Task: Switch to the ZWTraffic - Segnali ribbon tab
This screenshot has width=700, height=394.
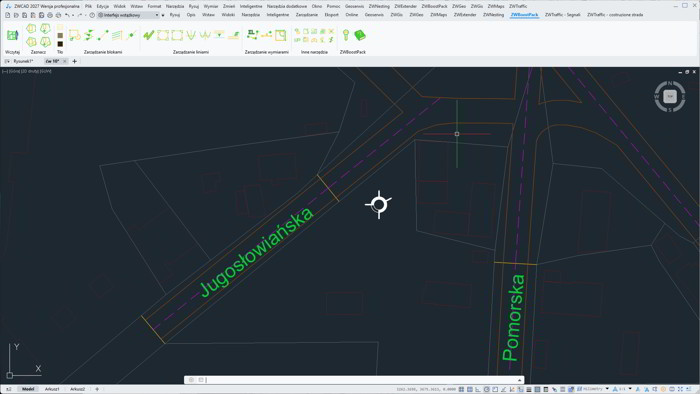Action: point(562,15)
